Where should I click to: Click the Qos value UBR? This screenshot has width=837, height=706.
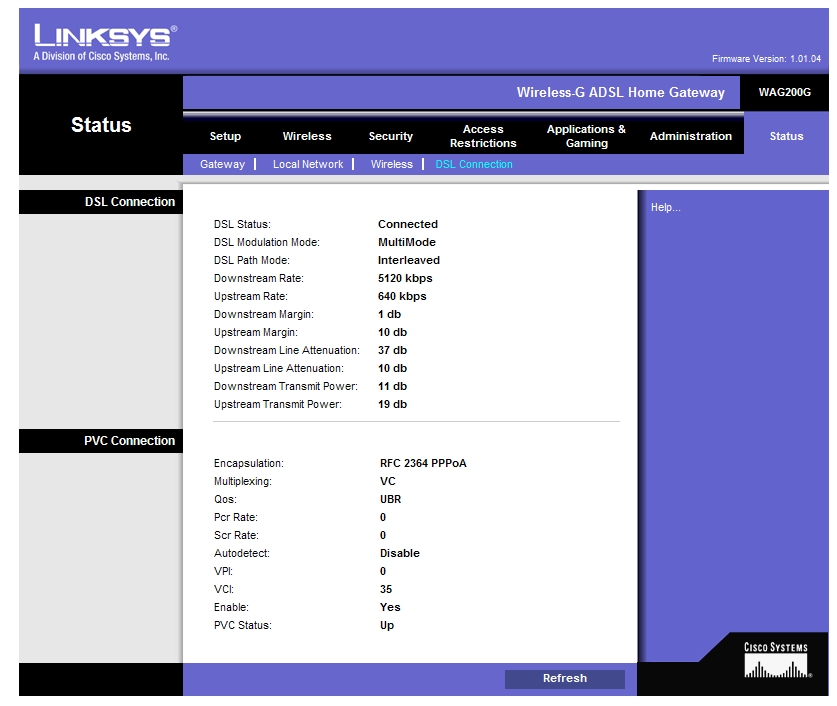[391, 499]
